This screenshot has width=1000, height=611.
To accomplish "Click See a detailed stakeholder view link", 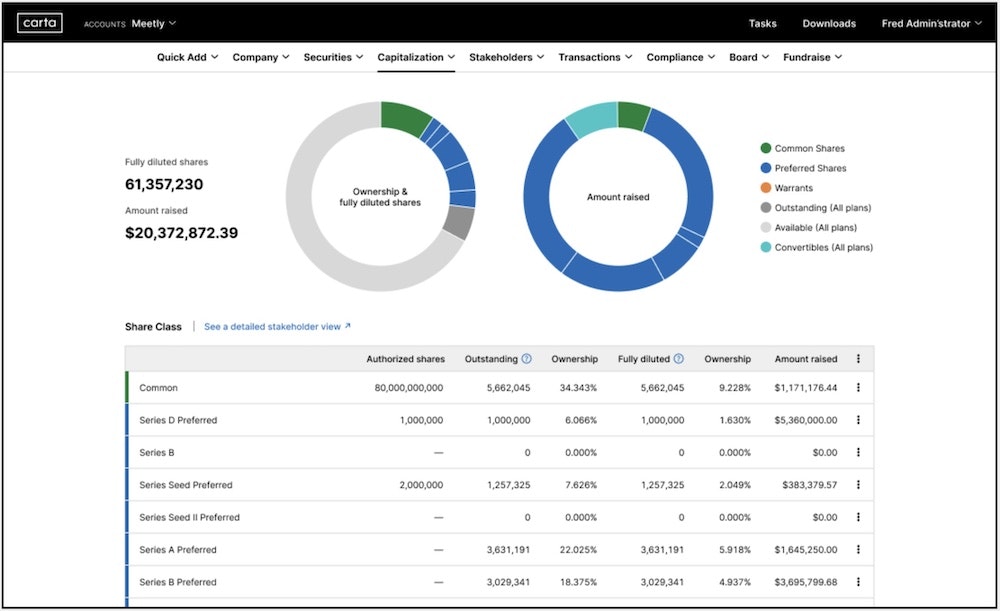I will (276, 325).
